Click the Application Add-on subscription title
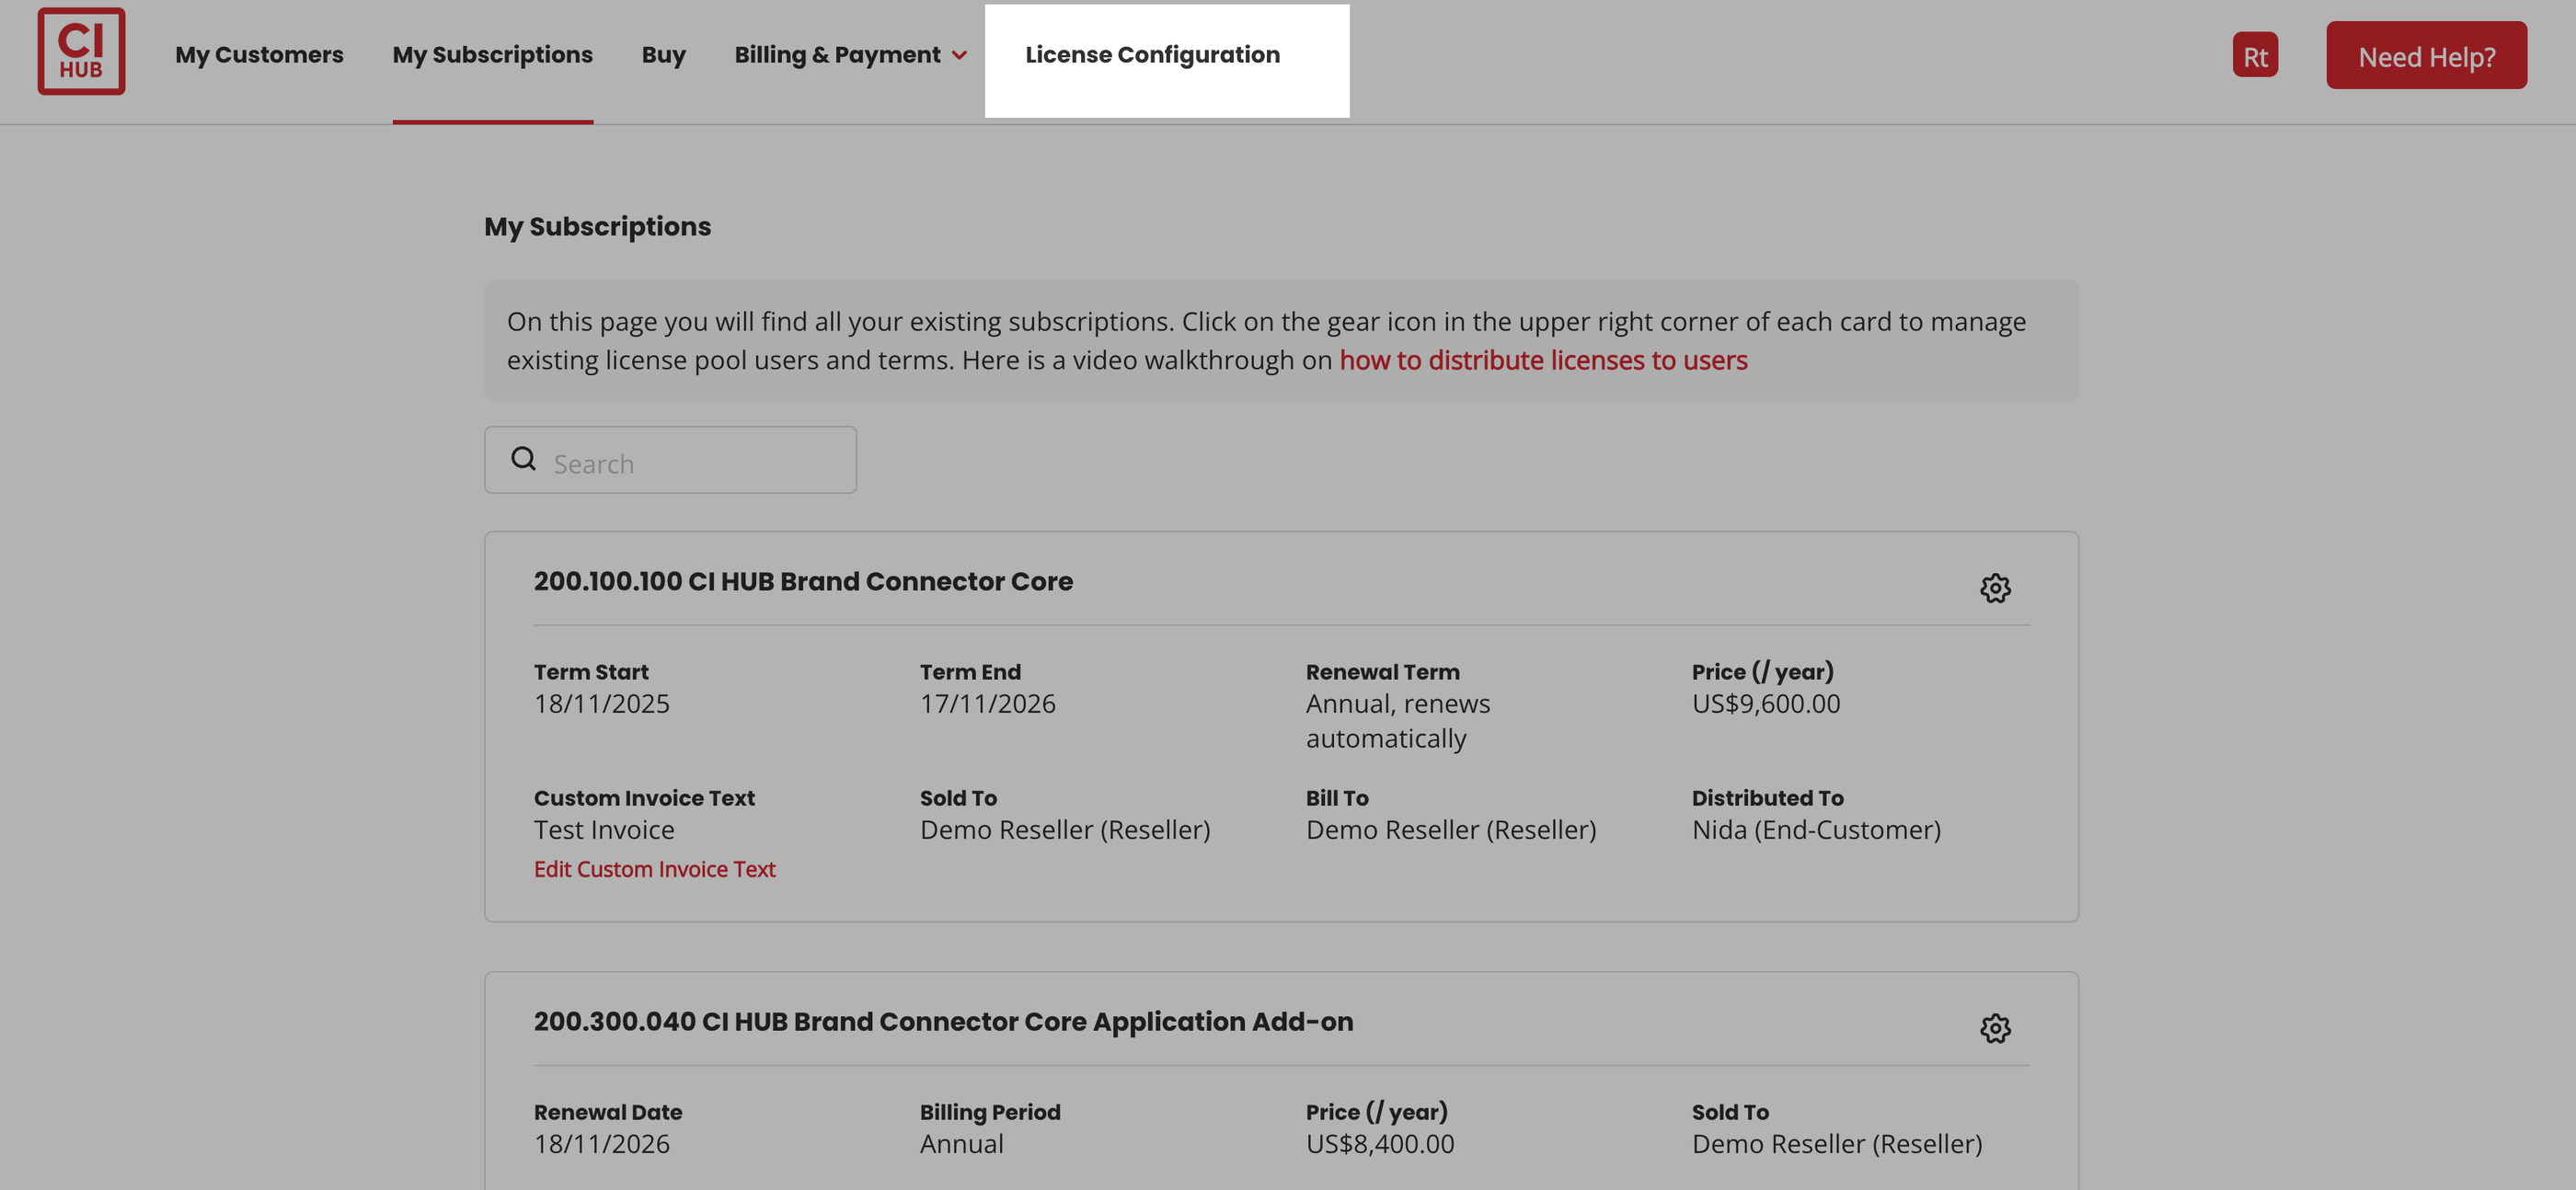 (x=943, y=1021)
